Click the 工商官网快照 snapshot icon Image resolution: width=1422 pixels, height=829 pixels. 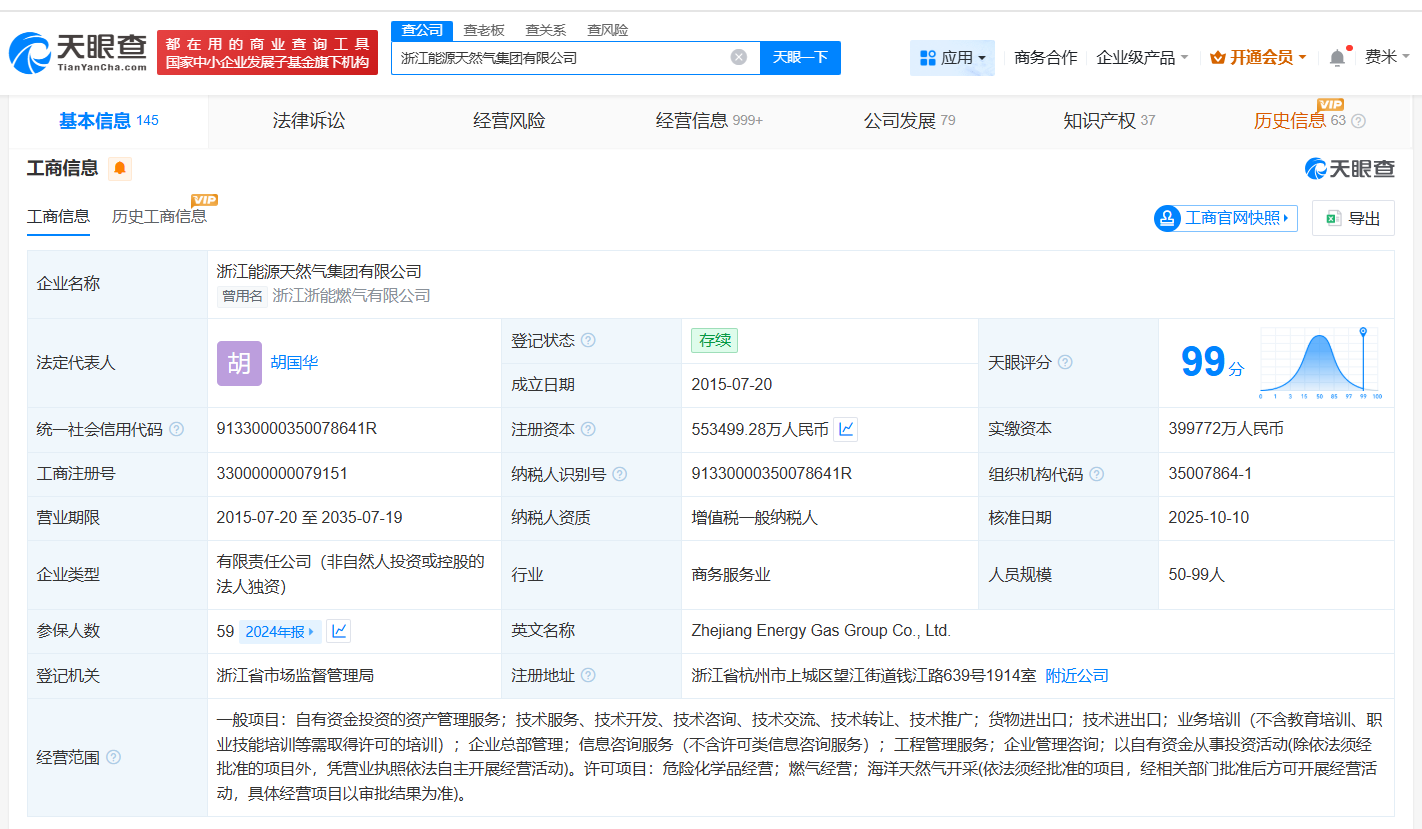point(1166,217)
